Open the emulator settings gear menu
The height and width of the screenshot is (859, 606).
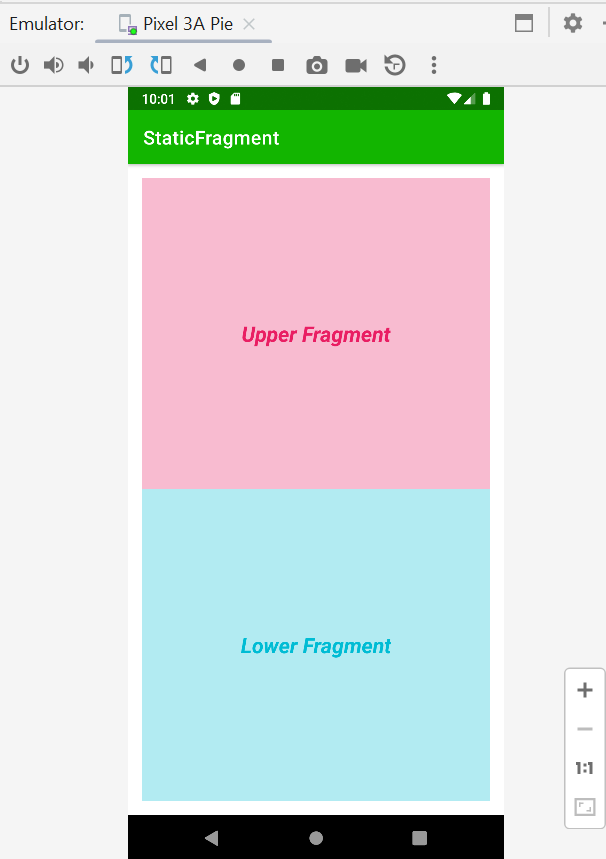[573, 23]
